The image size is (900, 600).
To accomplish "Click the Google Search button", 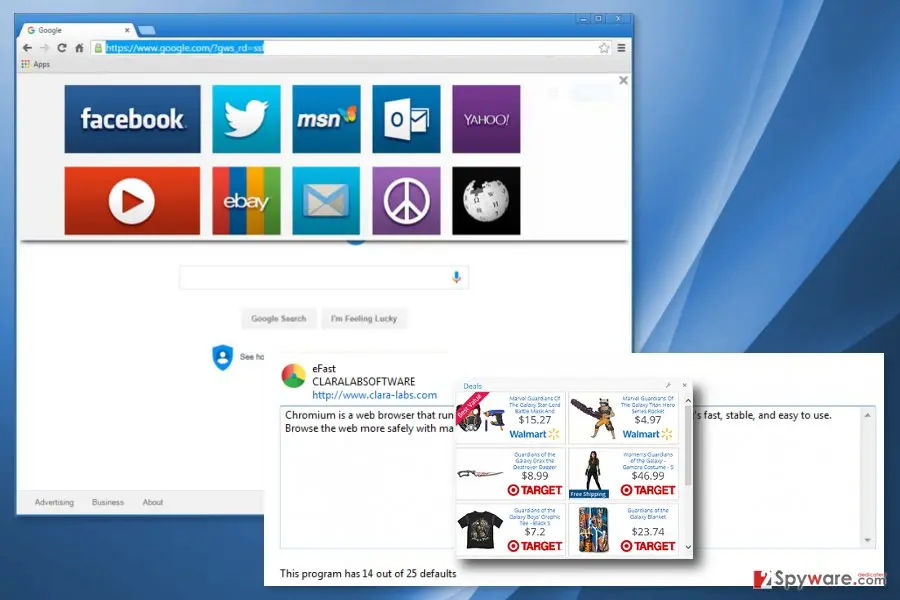I will click(278, 319).
